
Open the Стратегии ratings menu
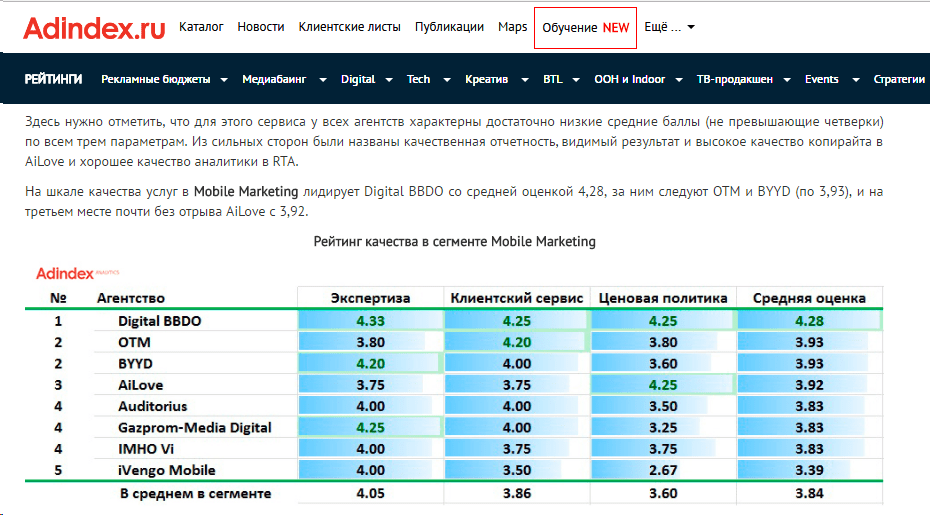tap(899, 80)
